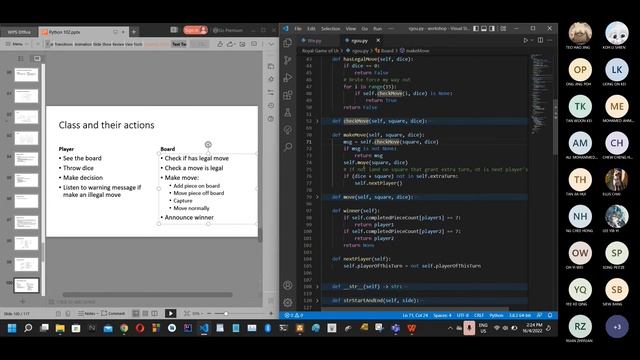
Task: Click the Sign in button in WPS Office
Action: point(195,30)
